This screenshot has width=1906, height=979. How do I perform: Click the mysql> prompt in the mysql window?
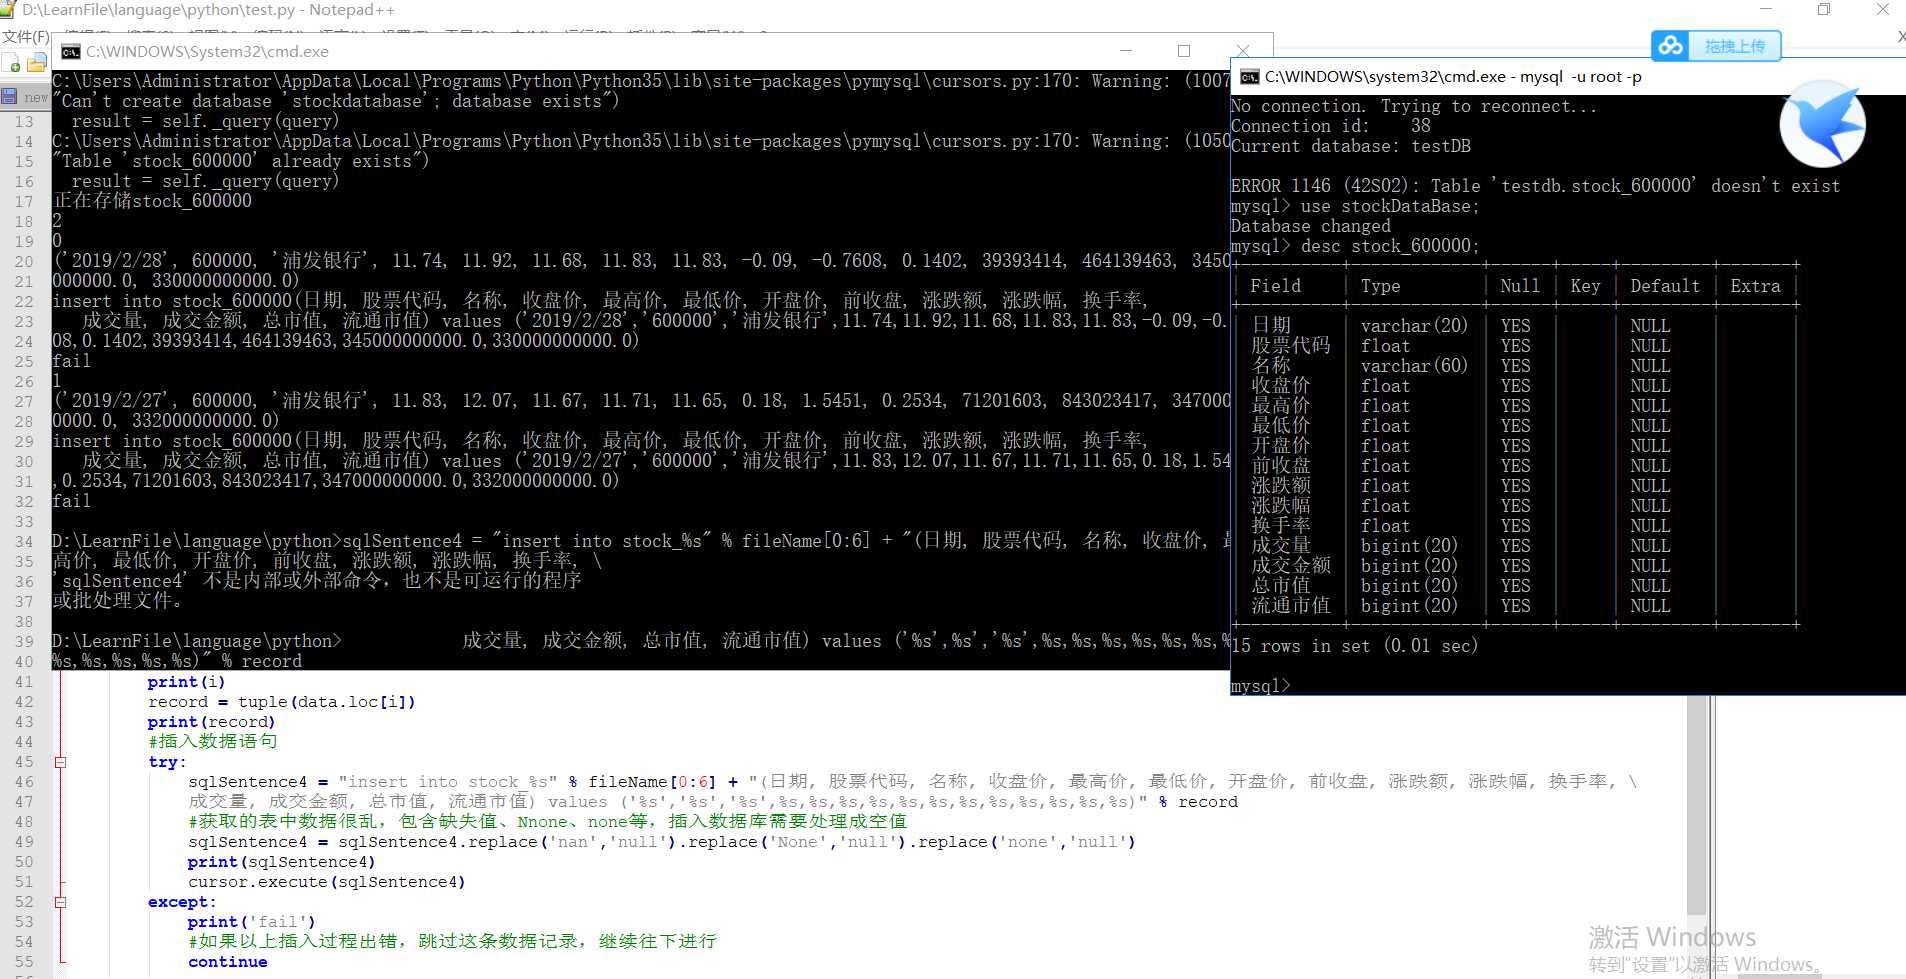point(1260,686)
